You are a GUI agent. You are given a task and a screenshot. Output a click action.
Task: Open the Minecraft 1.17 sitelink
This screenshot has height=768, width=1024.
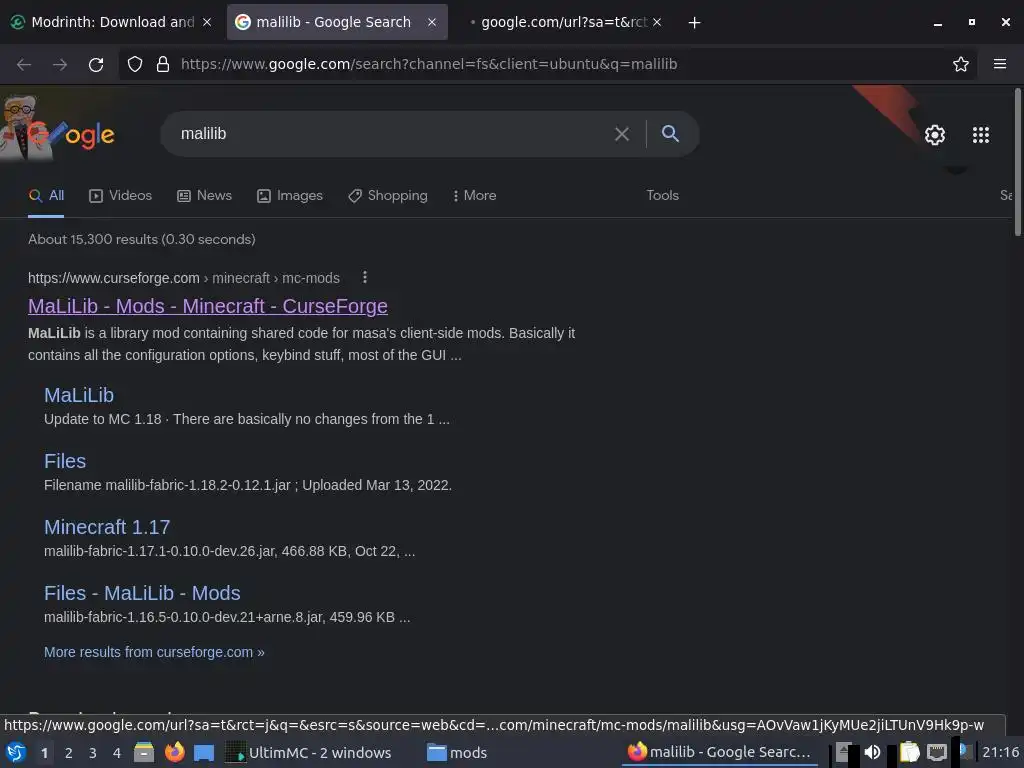click(107, 528)
